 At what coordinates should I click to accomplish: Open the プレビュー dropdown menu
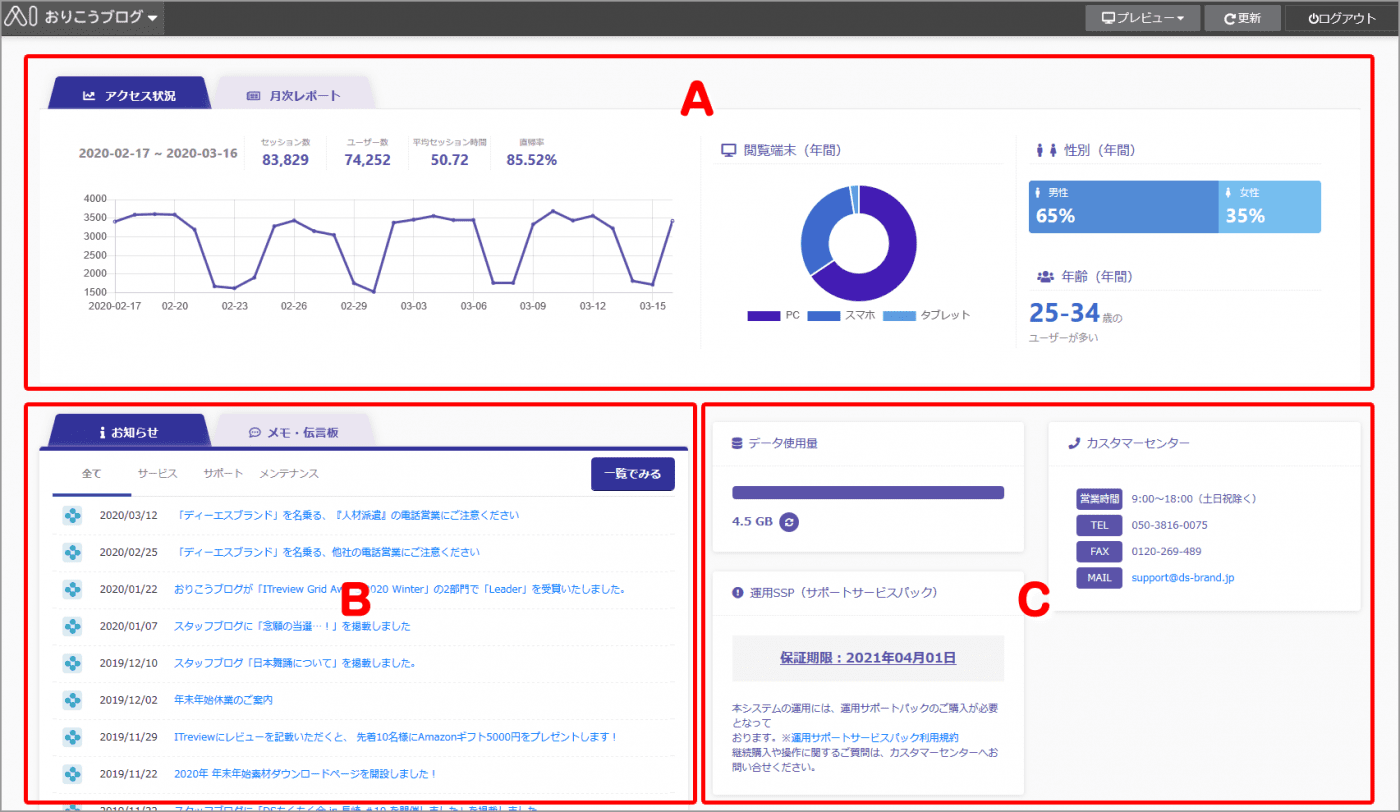1142,18
